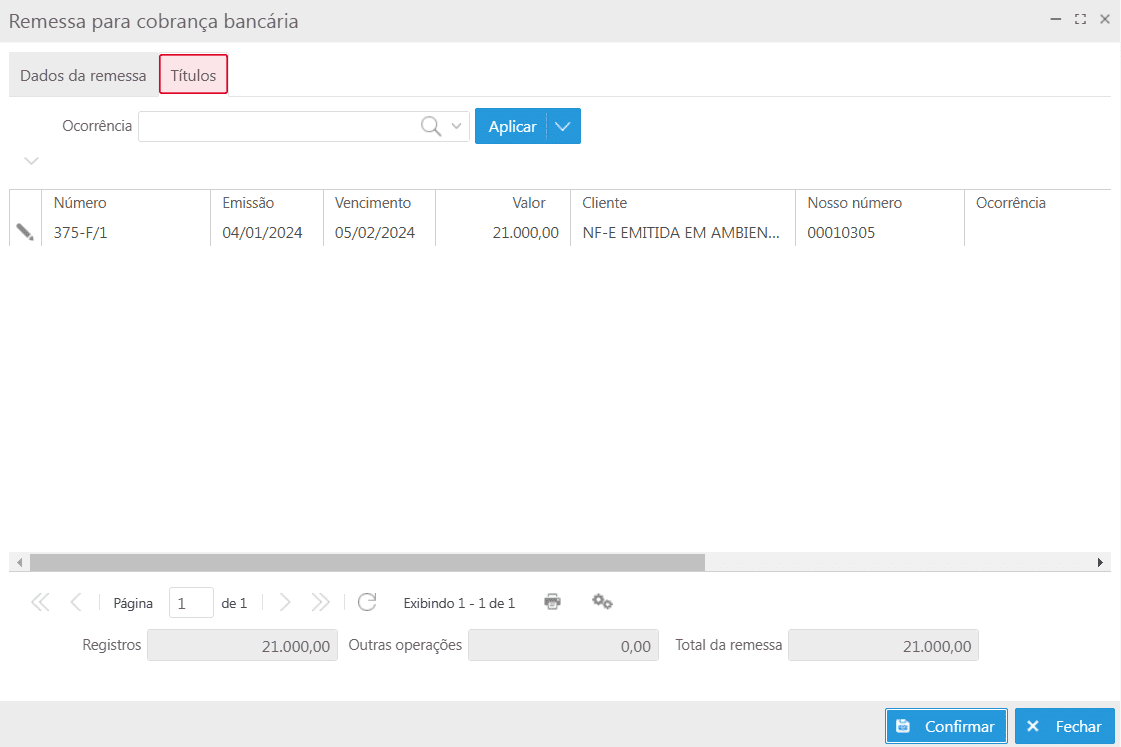The width and height of the screenshot is (1121, 747).
Task: Click the search magnifier in Ocorrência field
Action: pyautogui.click(x=431, y=126)
